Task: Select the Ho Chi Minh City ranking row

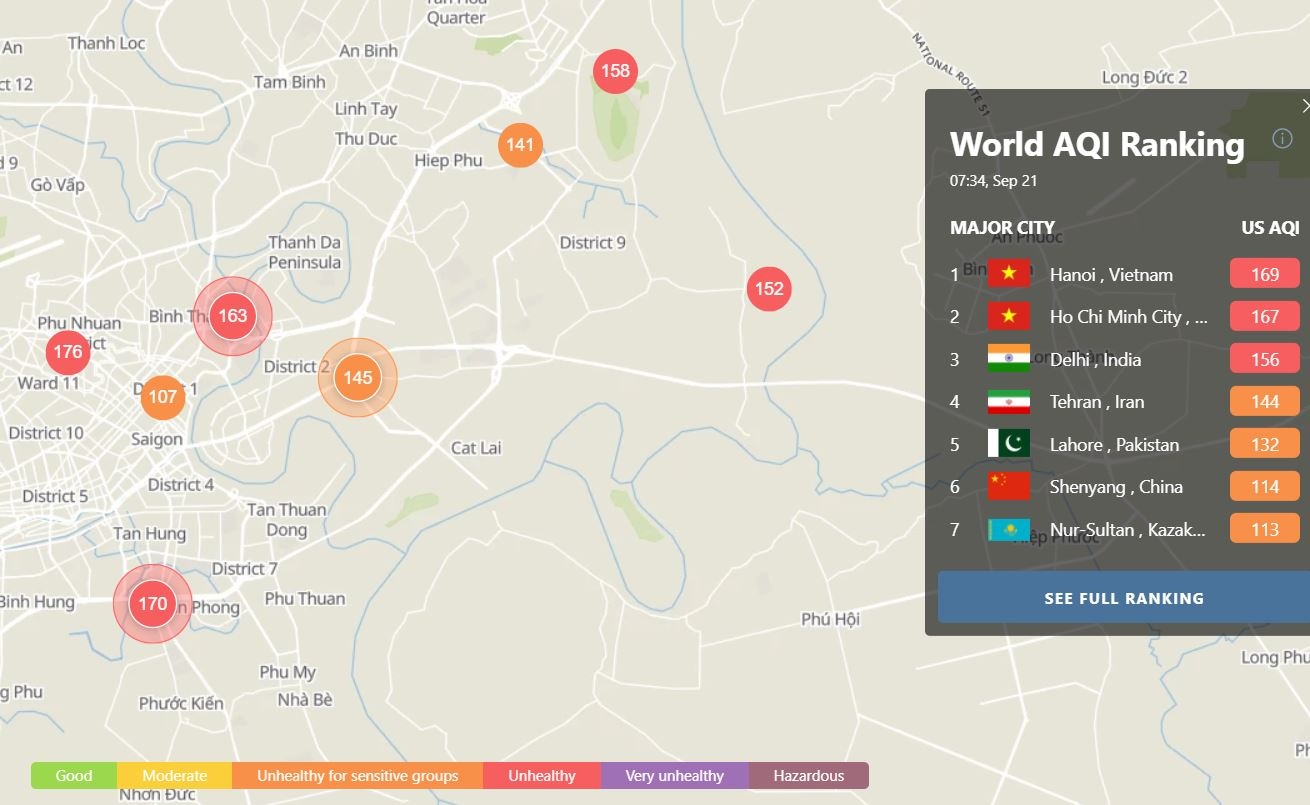Action: pyautogui.click(x=1128, y=317)
